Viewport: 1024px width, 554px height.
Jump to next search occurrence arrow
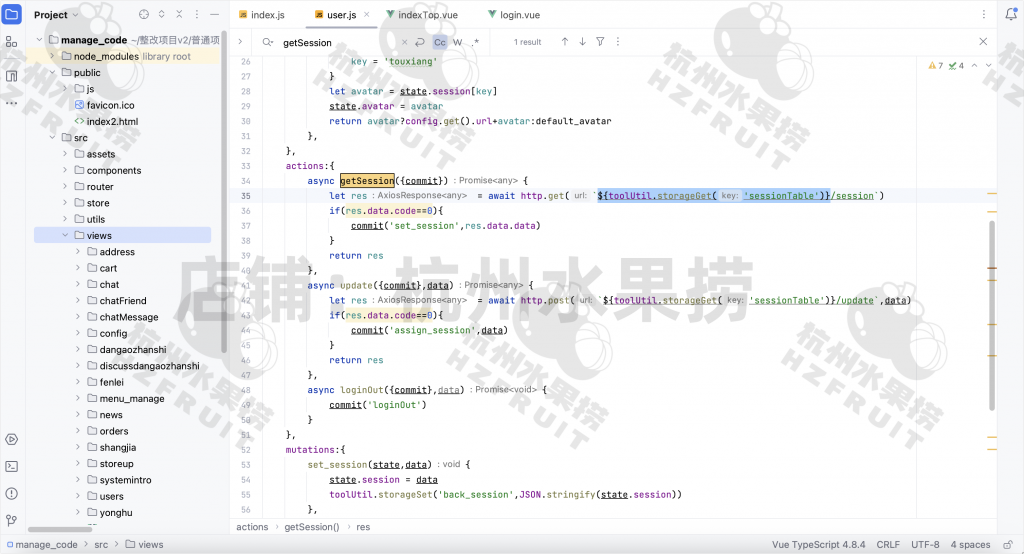tap(582, 42)
